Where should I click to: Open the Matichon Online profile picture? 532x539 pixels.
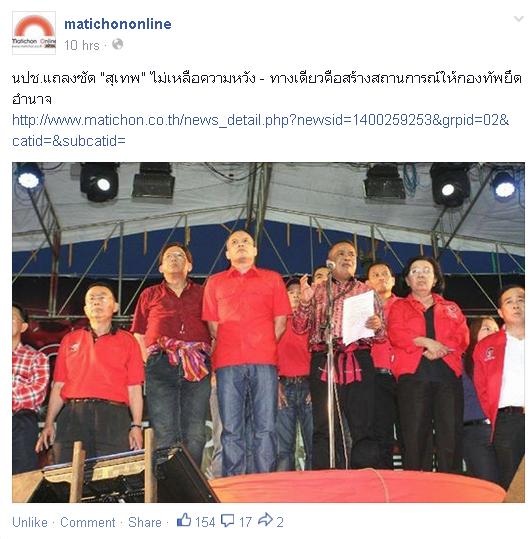click(x=34, y=33)
